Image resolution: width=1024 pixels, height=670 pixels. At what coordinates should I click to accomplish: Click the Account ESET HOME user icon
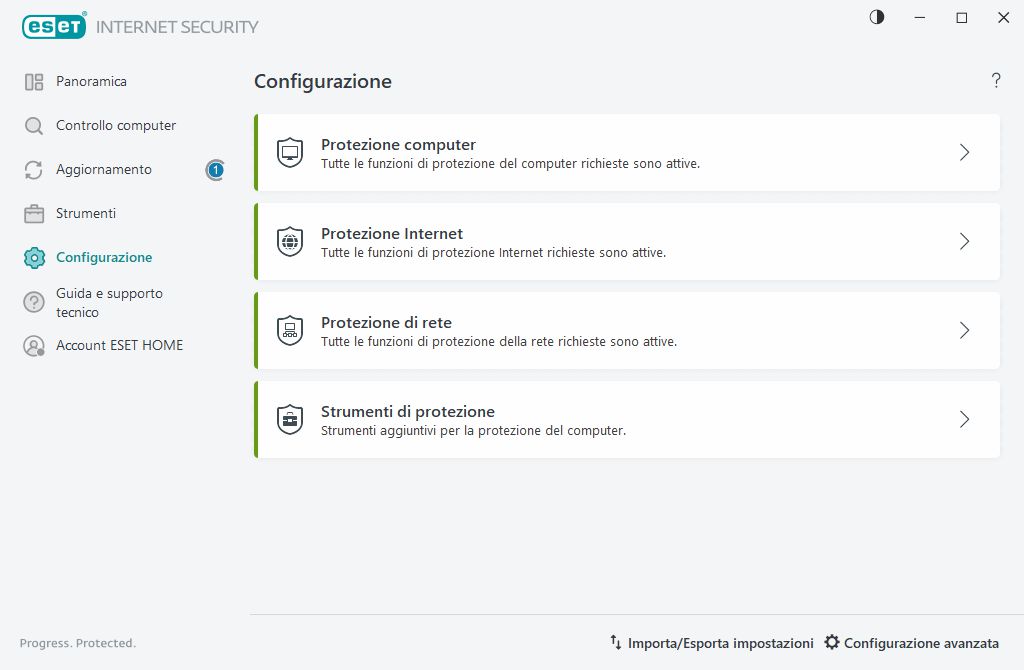(34, 346)
